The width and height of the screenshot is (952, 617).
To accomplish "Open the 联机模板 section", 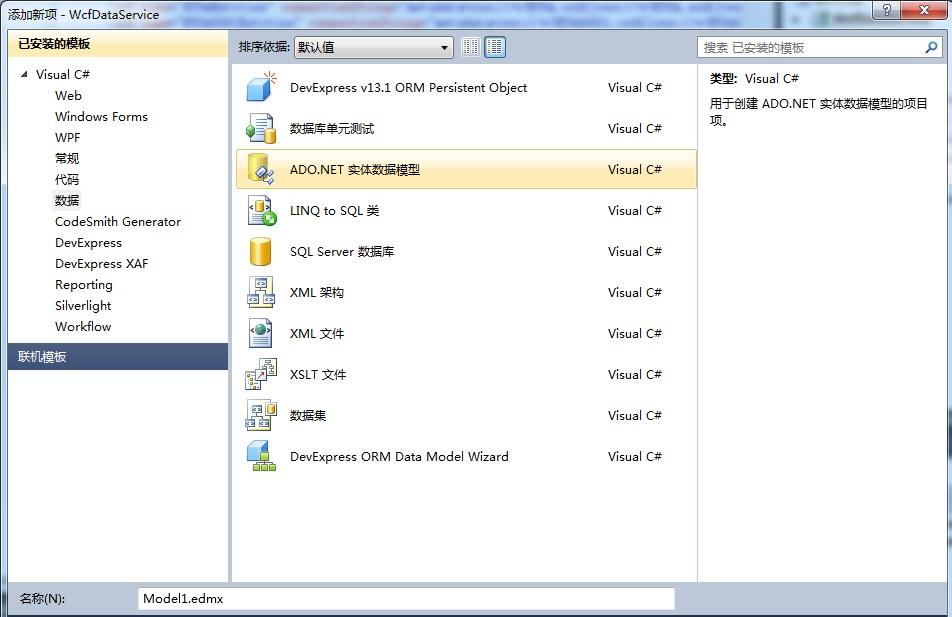I will click(x=118, y=356).
